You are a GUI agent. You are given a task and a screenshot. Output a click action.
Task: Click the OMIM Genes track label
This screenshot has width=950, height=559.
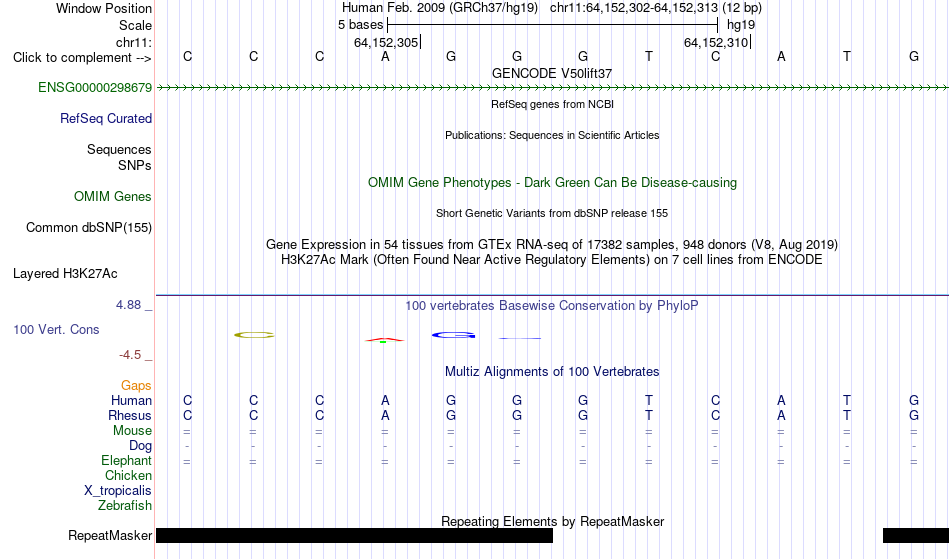click(112, 196)
